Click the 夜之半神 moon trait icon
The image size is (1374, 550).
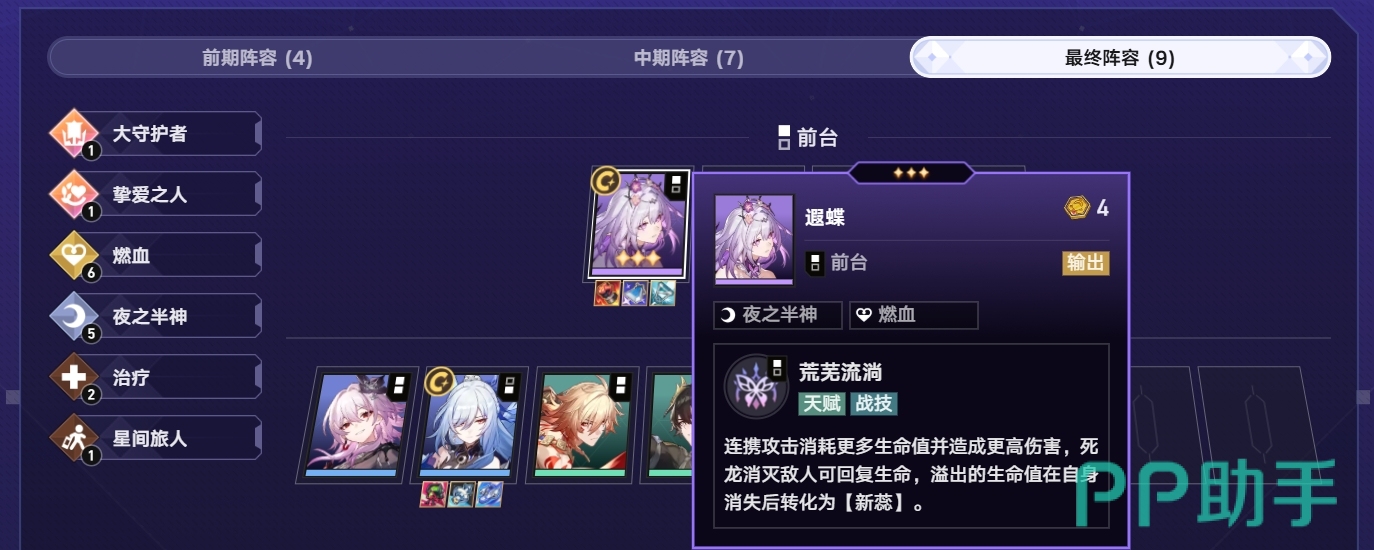74,317
